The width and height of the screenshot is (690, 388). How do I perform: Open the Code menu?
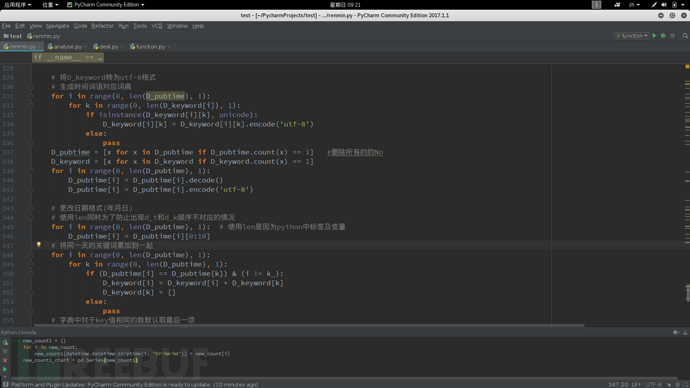pos(80,26)
